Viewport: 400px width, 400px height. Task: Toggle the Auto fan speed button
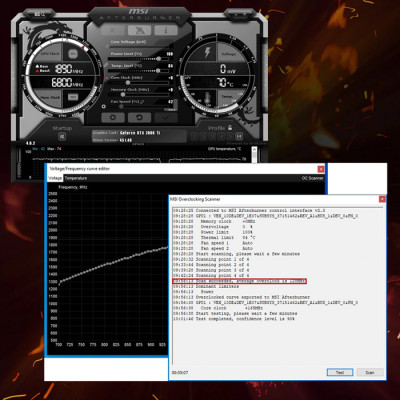click(x=172, y=109)
